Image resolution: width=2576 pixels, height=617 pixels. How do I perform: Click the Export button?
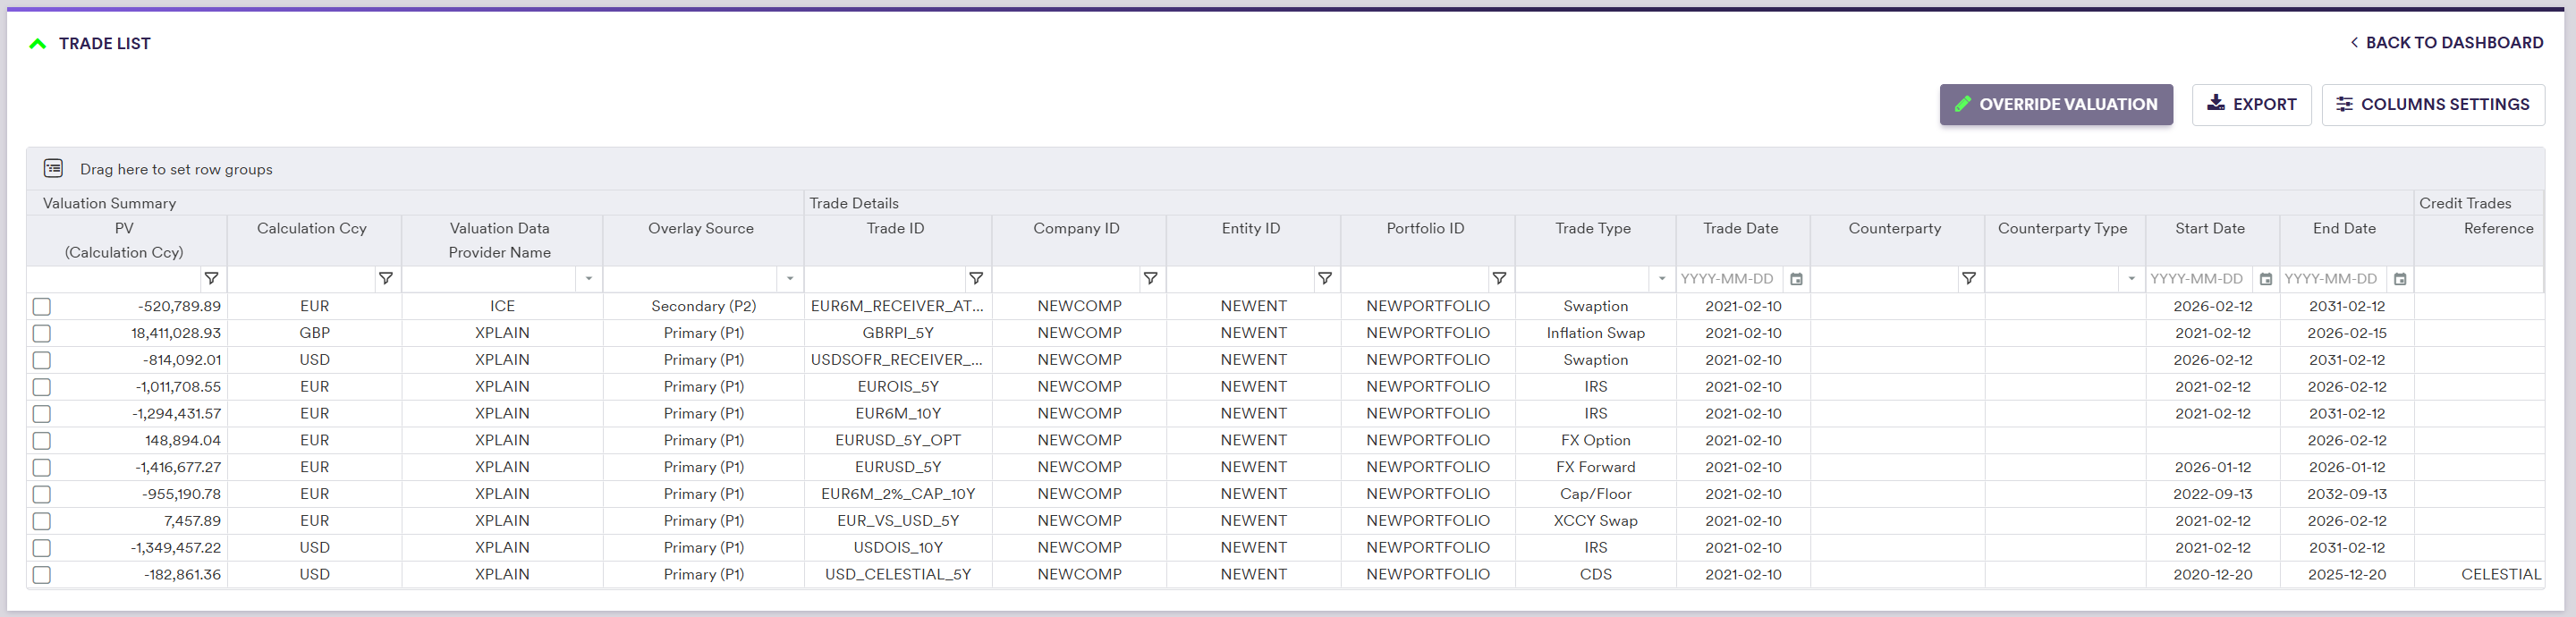(2250, 105)
